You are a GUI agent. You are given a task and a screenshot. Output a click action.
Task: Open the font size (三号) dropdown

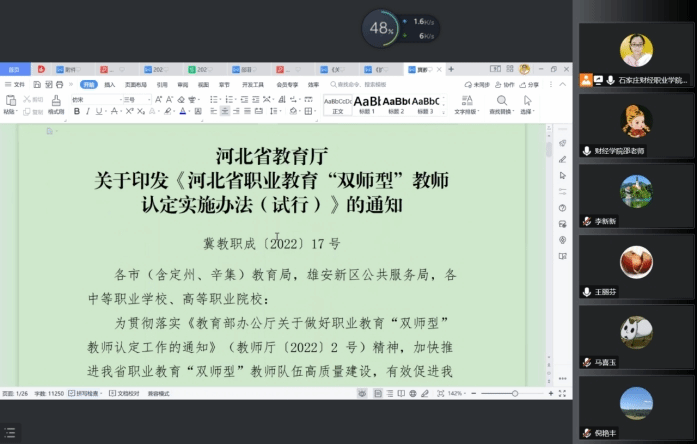pos(149,100)
